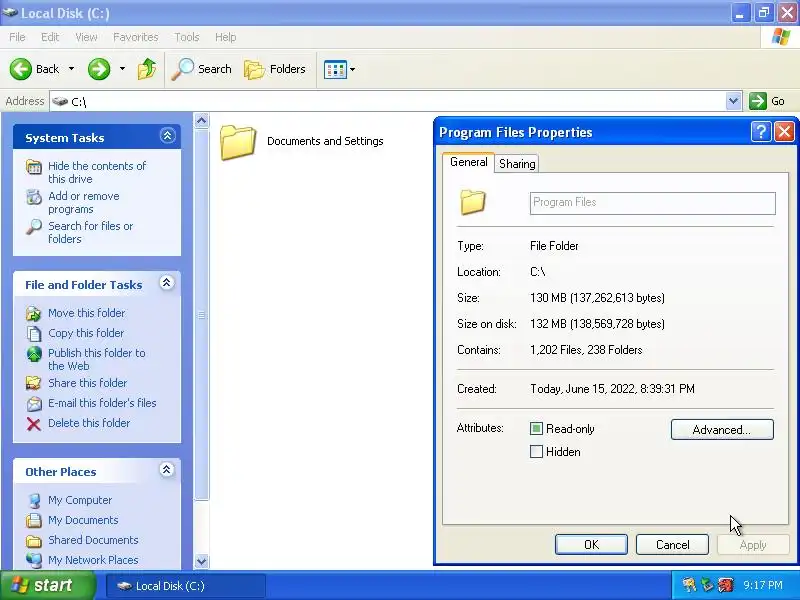The height and width of the screenshot is (600, 800).
Task: Collapse the Other Places panel
Action: pos(166,470)
